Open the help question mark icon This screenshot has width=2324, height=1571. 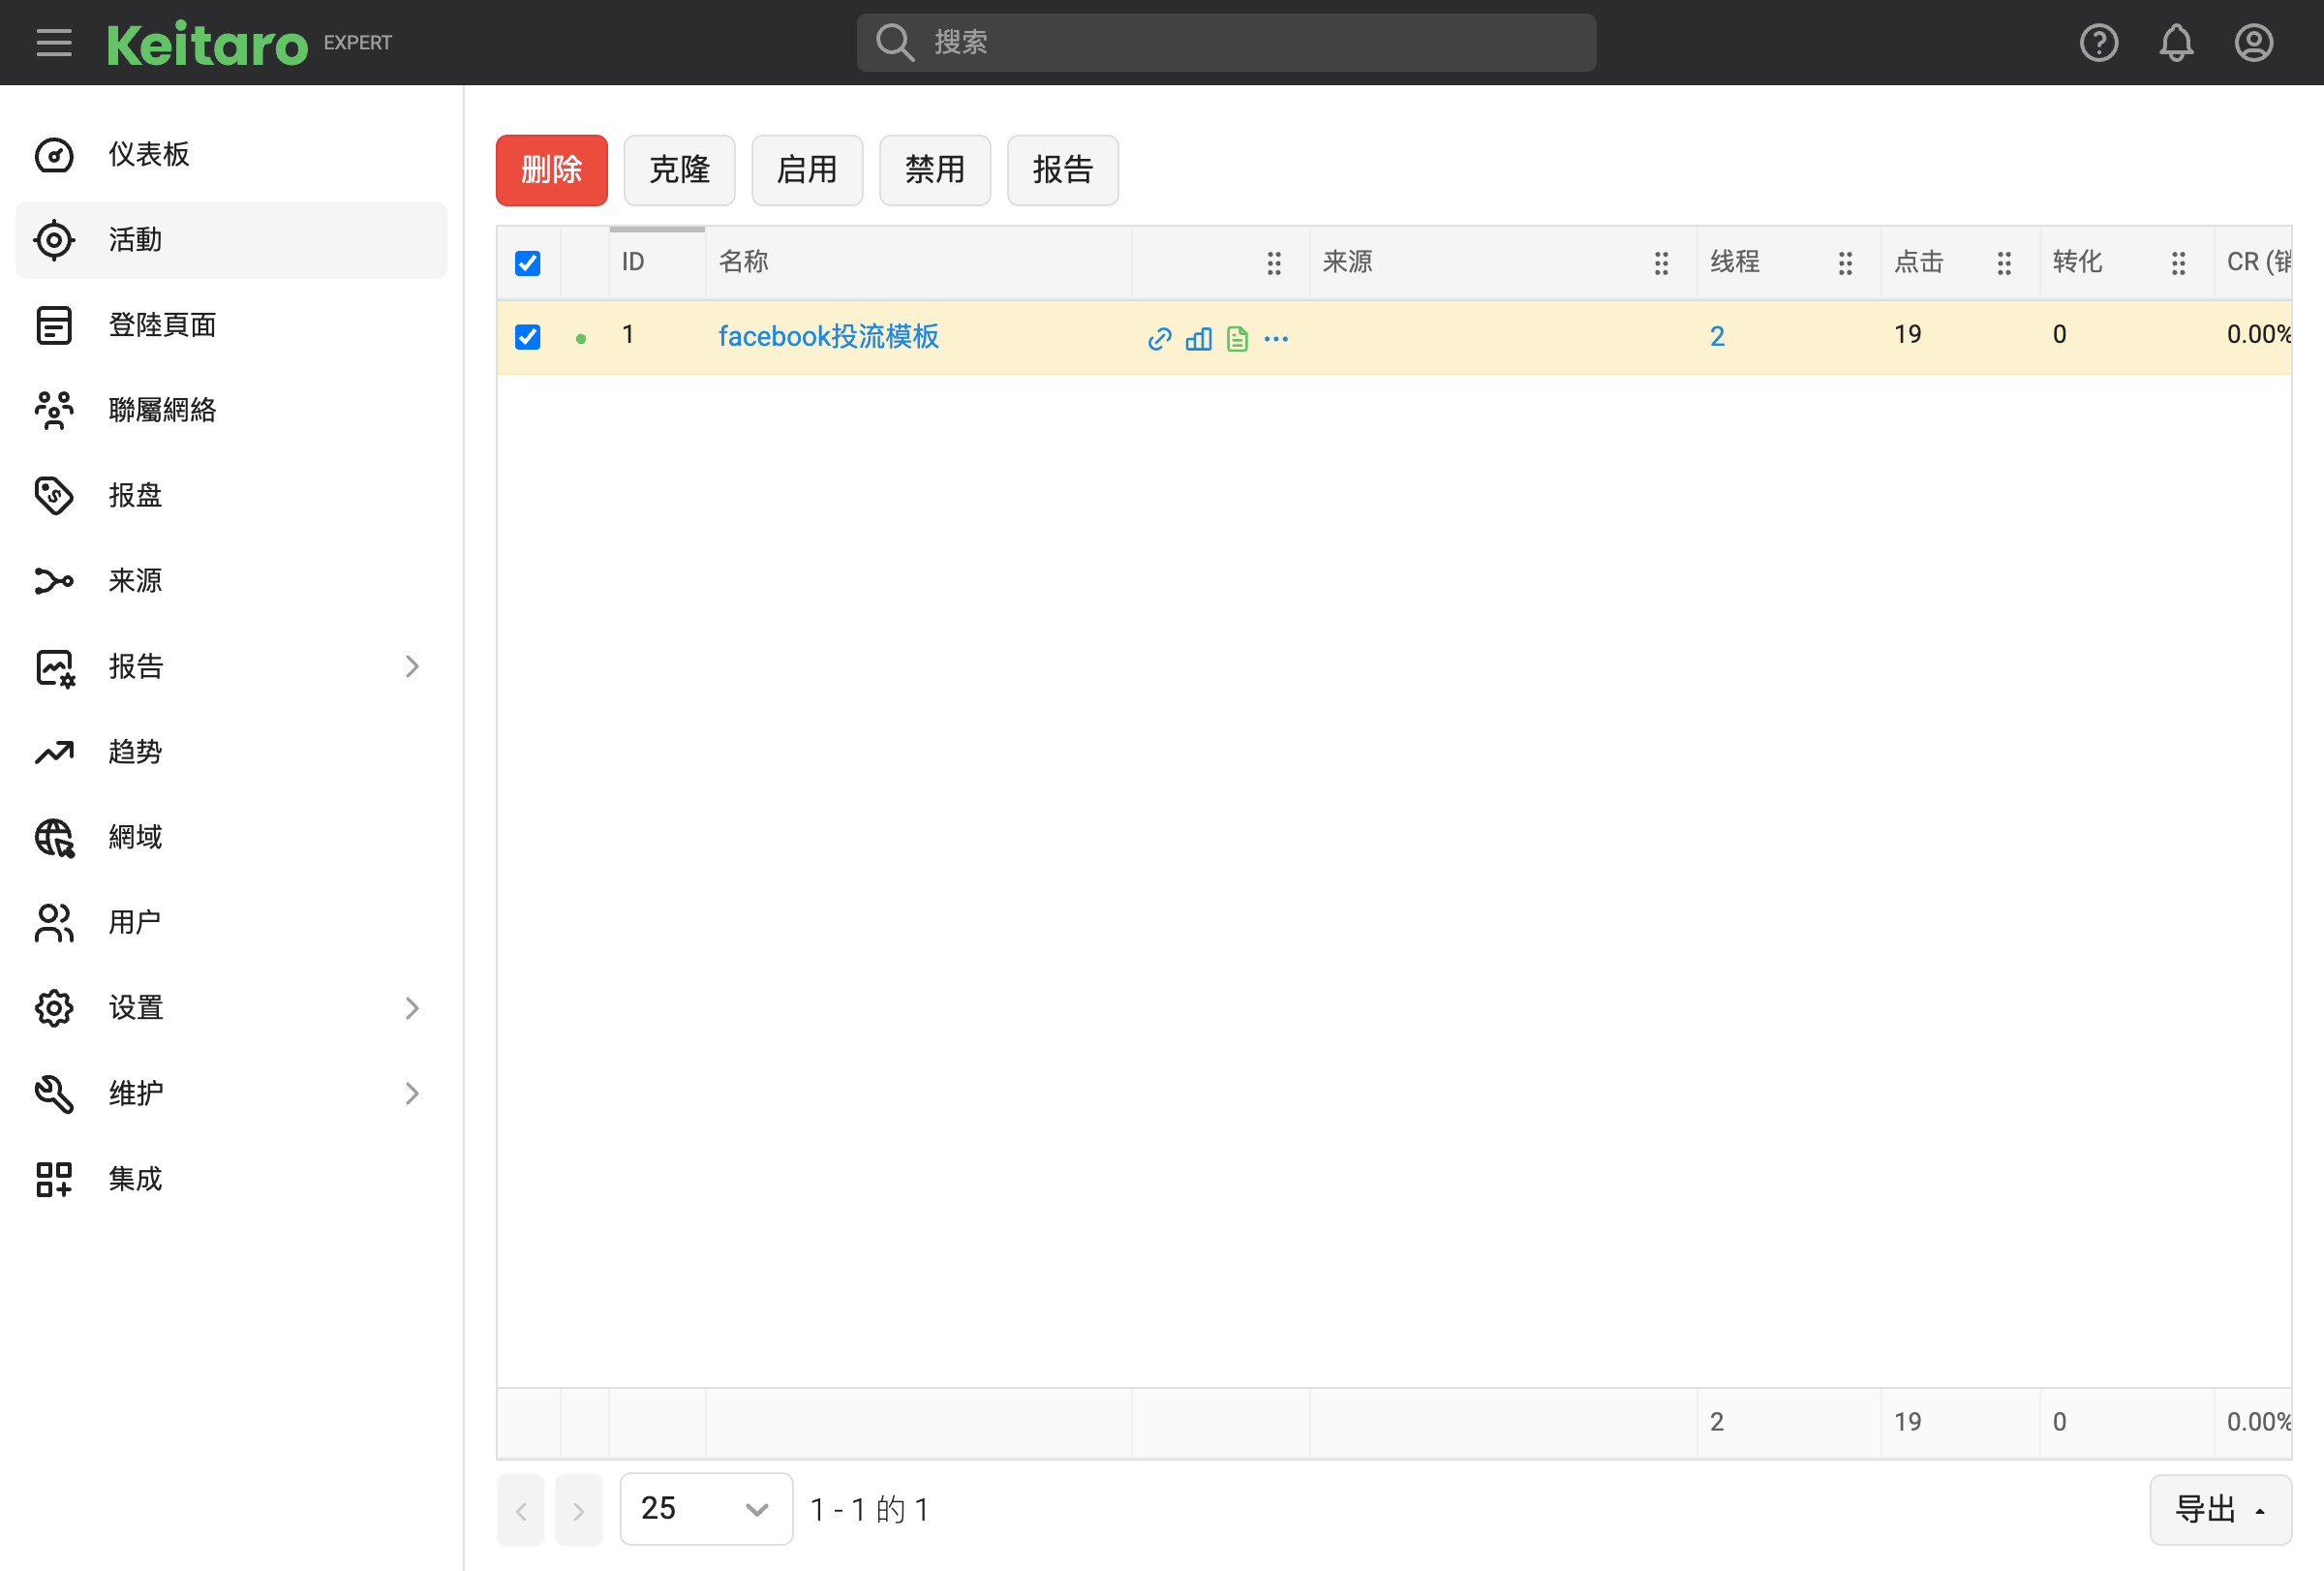tap(2098, 43)
